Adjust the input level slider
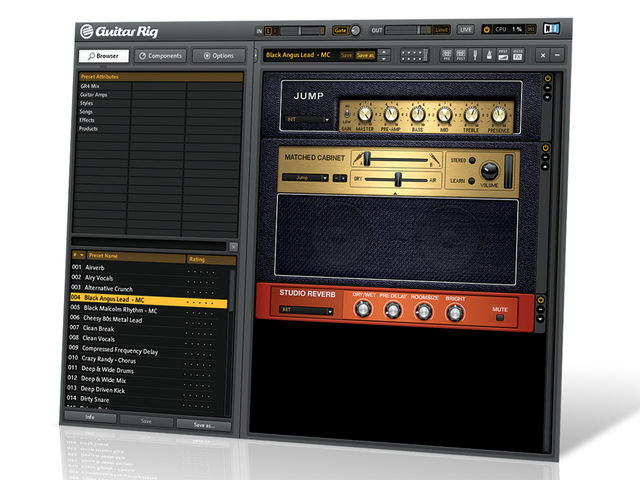Viewport: 640px width, 480px height. [302, 31]
